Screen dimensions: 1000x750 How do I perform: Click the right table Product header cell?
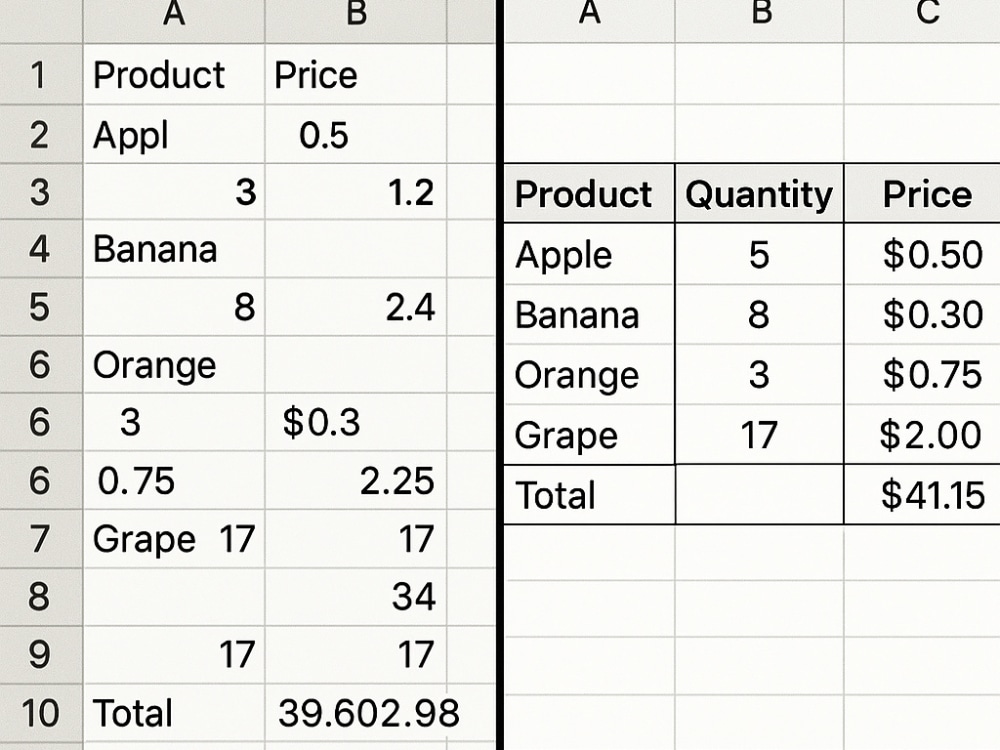coord(589,193)
